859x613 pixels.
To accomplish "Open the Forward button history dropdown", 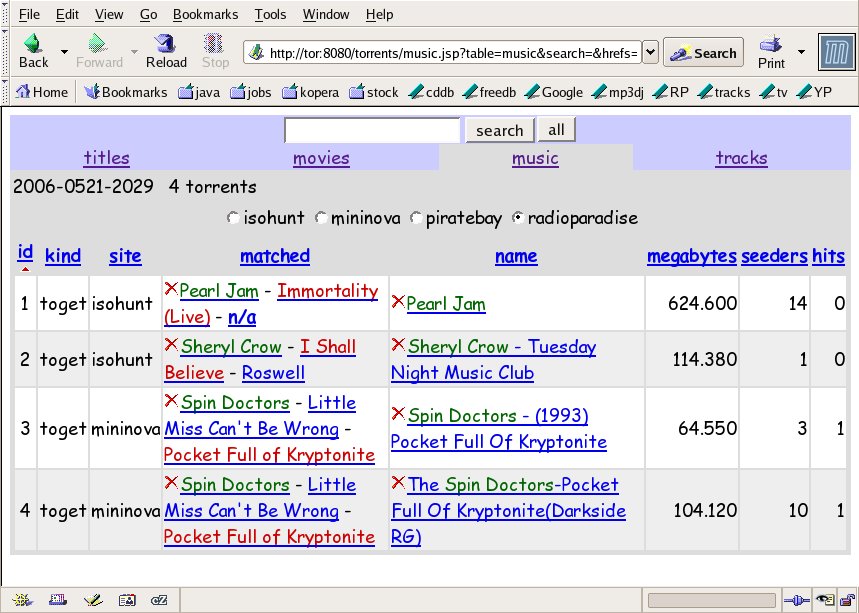I will [x=134, y=52].
